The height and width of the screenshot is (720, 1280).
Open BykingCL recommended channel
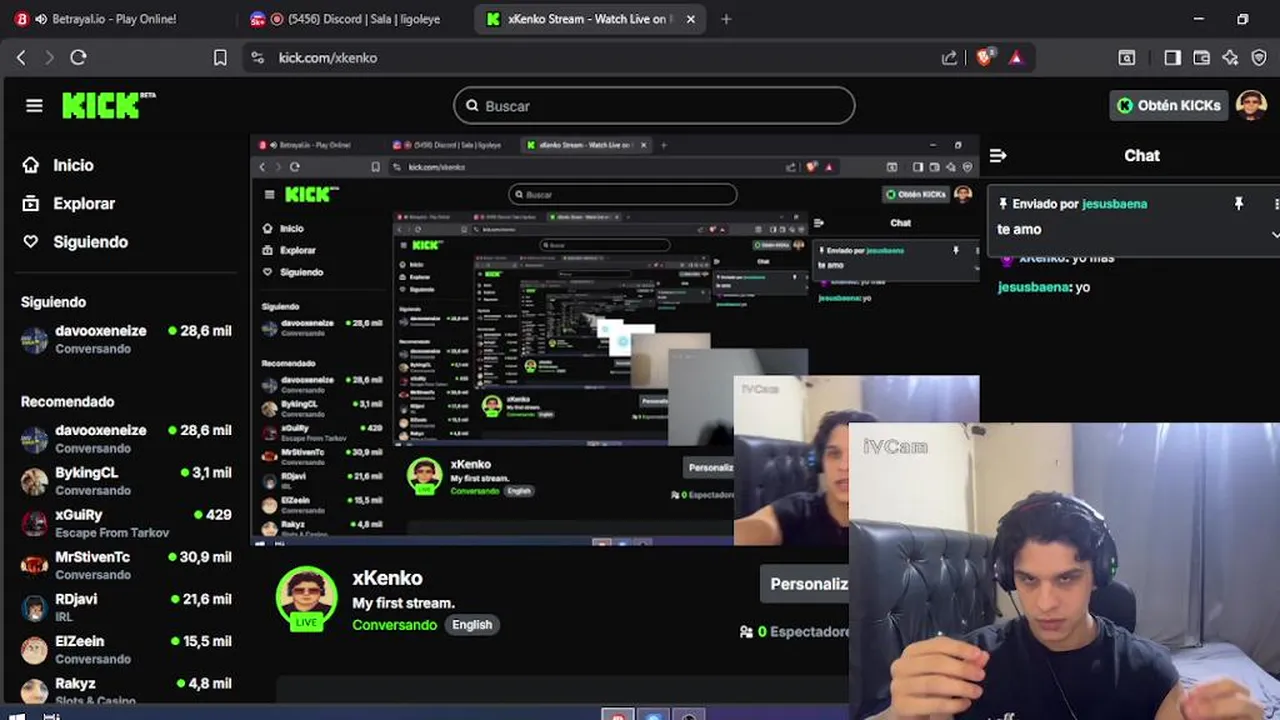[x=126, y=481]
